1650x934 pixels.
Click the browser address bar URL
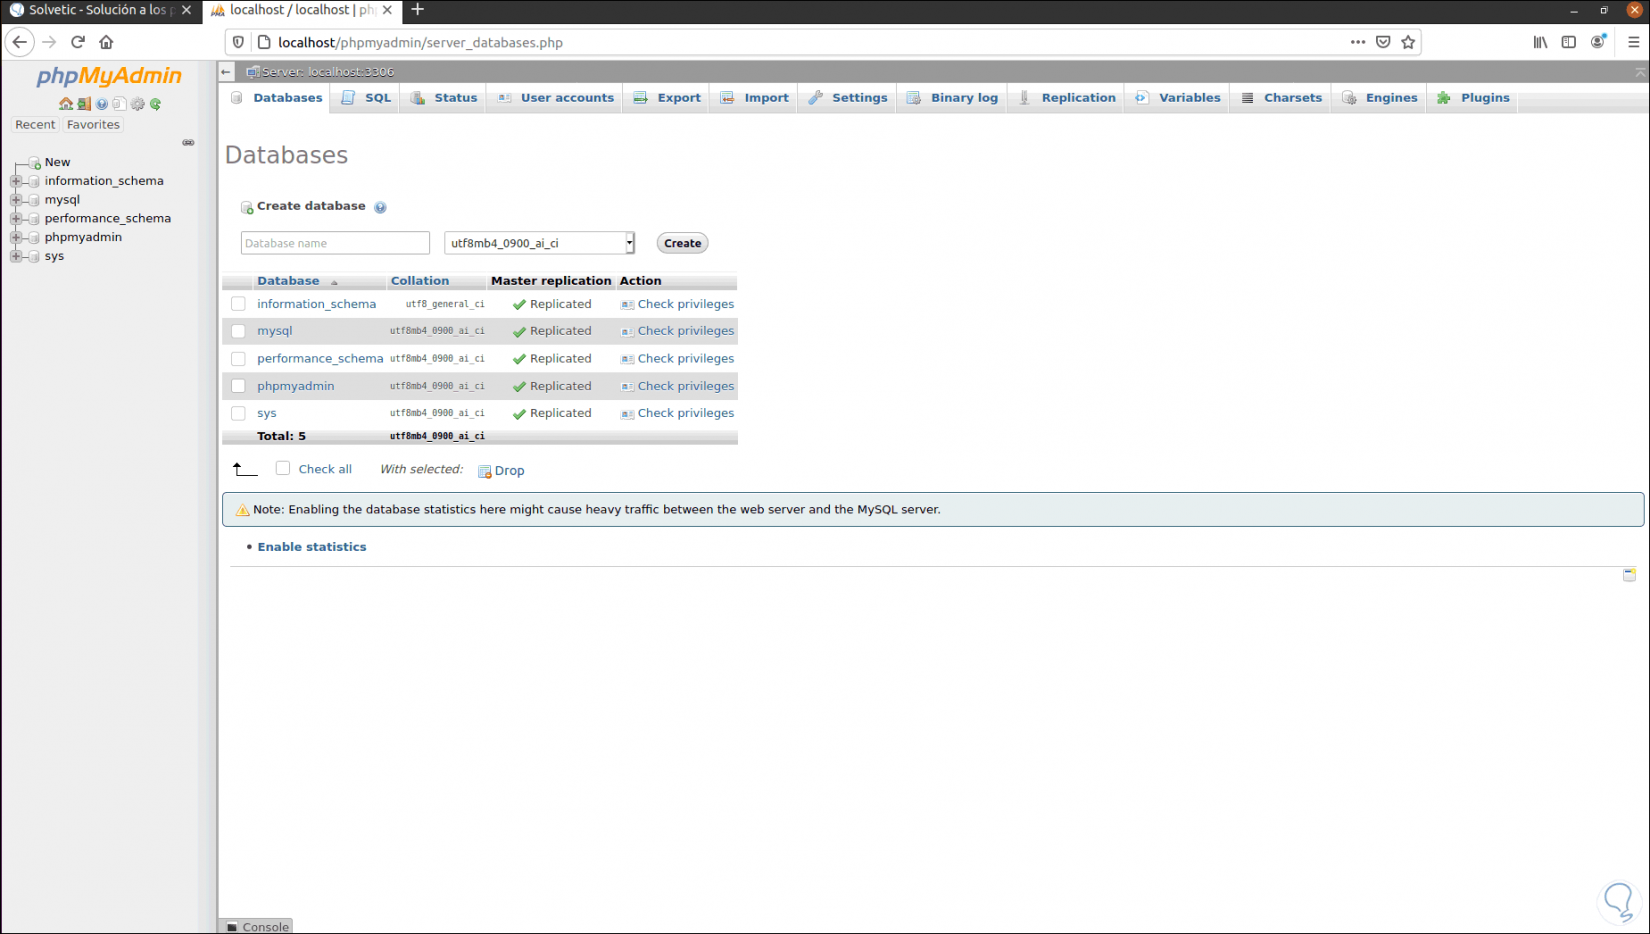(420, 42)
